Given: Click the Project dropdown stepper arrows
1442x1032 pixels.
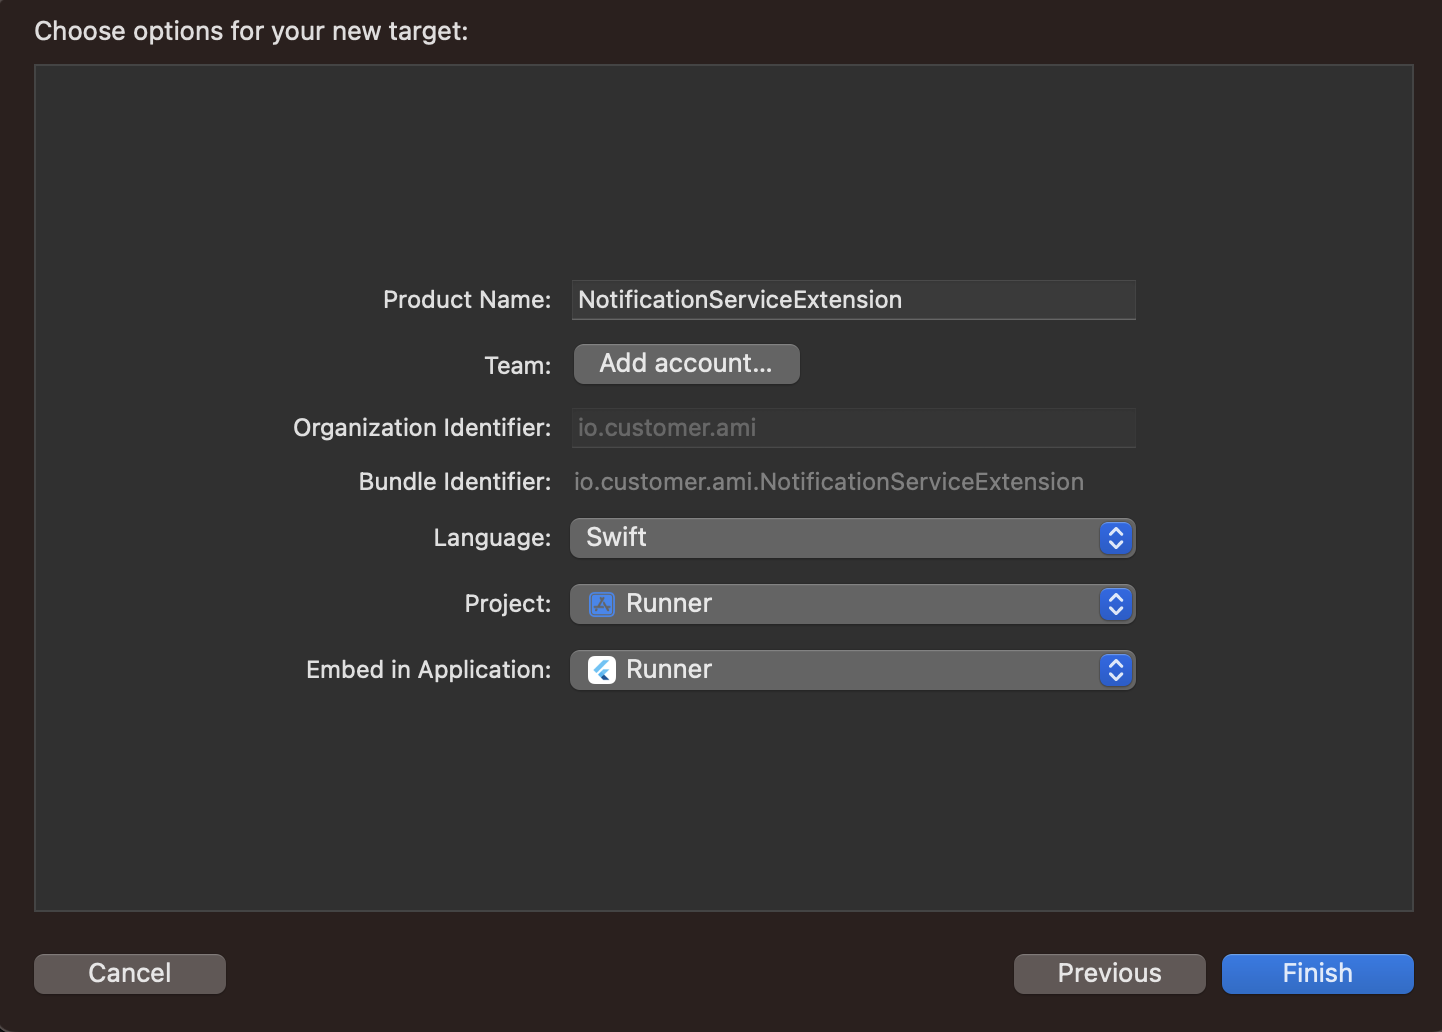Looking at the screenshot, I should pos(1116,604).
